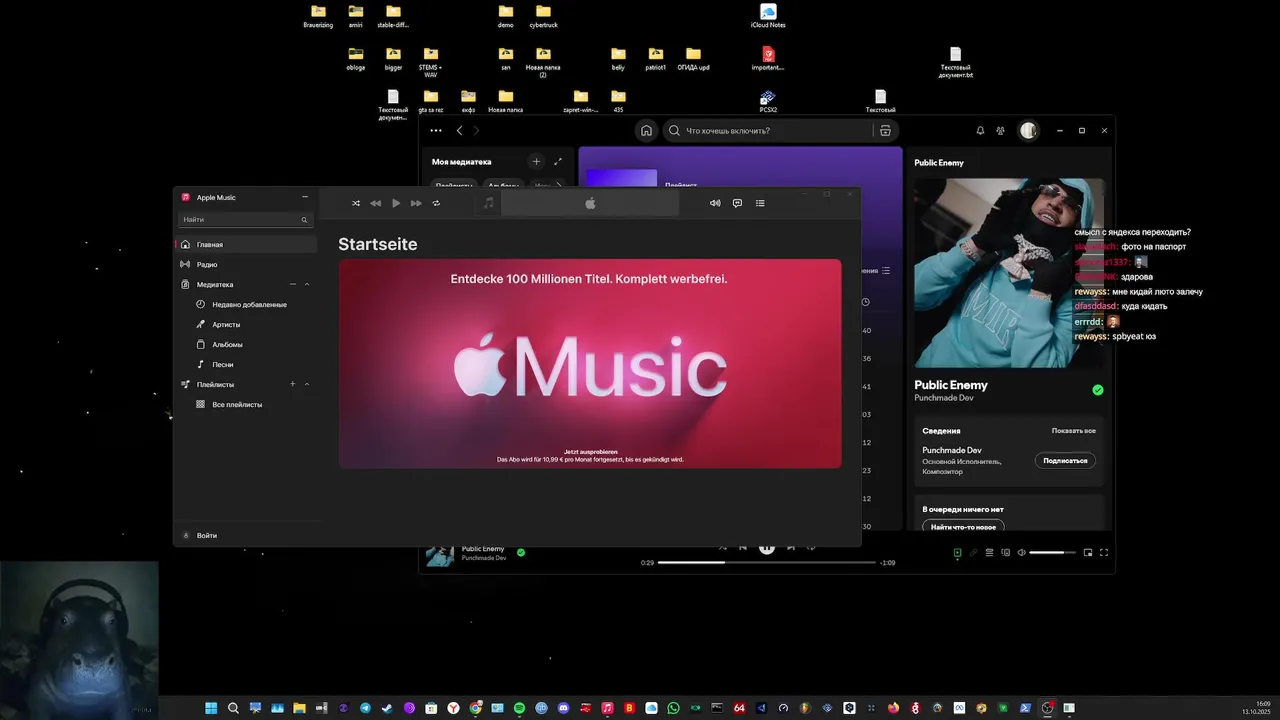Open Spotify three-dots menu
This screenshot has width=1280, height=720.
436,130
